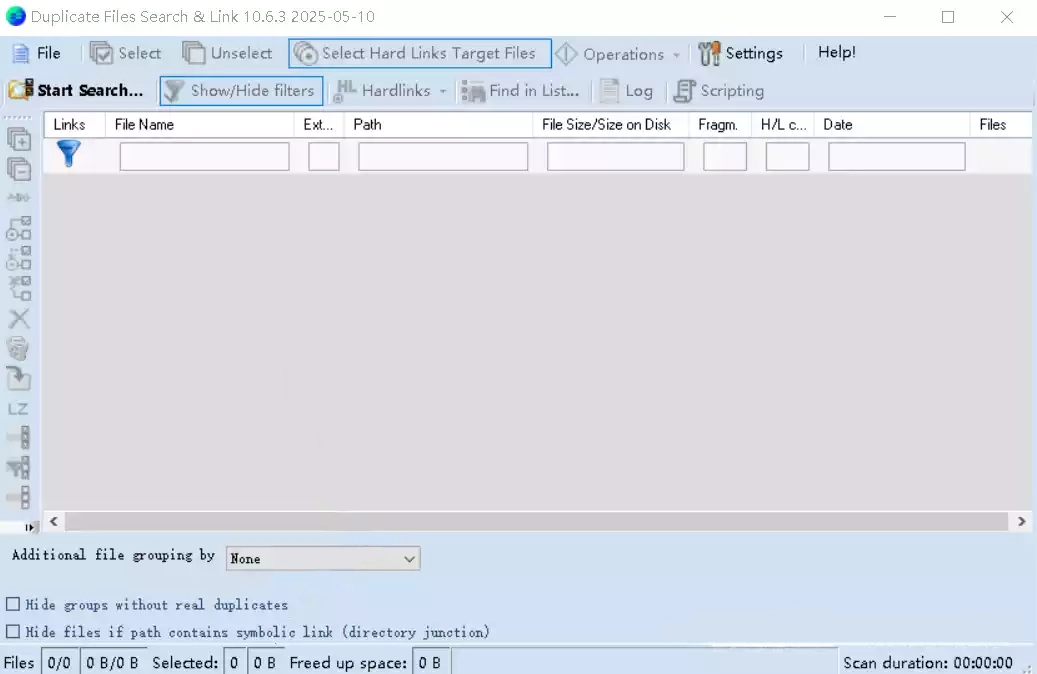Click the horizontal scrollbar left arrow
Screen dimensions: 1037x674
(54, 521)
